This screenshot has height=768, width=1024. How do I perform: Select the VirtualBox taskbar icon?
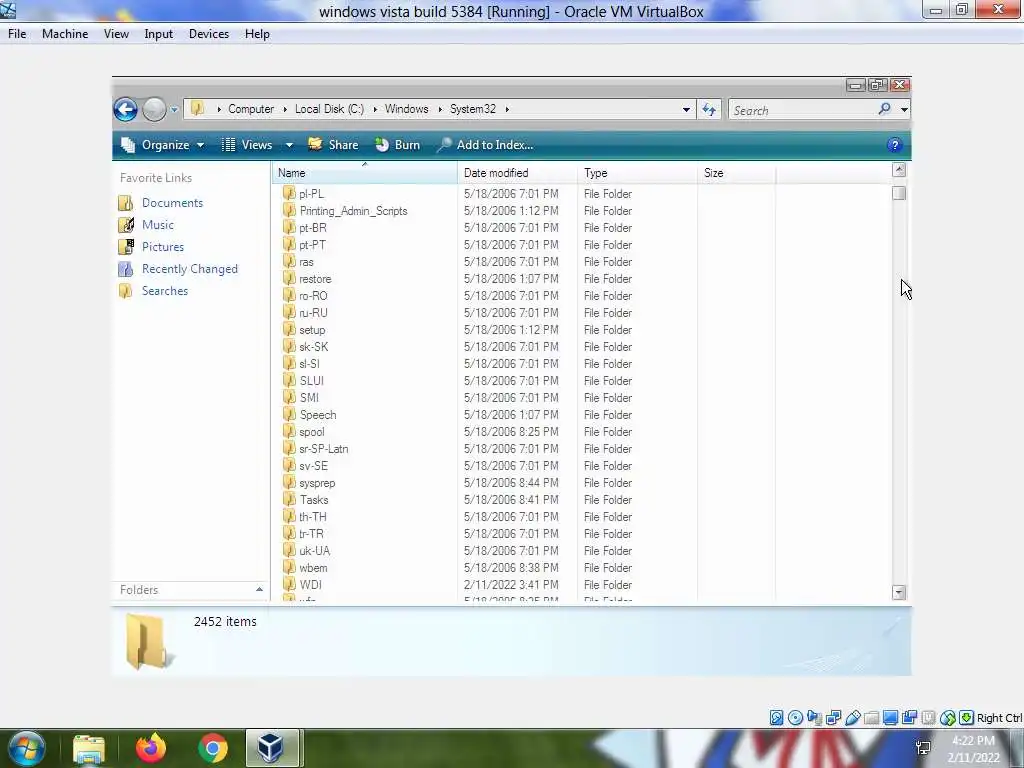(271, 748)
